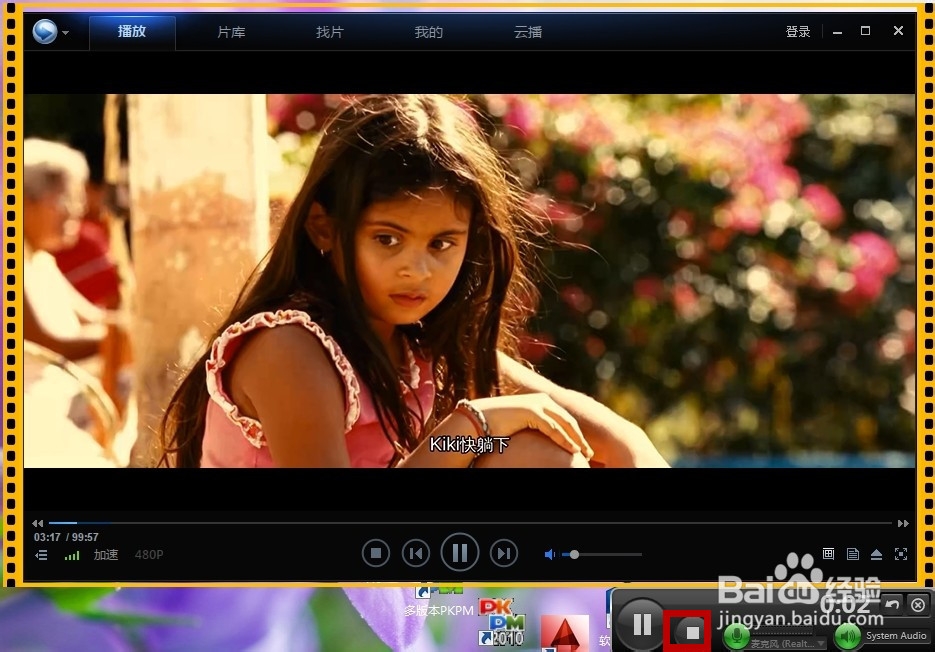This screenshot has height=652, width=935.
Task: Click the screenshot capture icon in player
Action: [828, 554]
